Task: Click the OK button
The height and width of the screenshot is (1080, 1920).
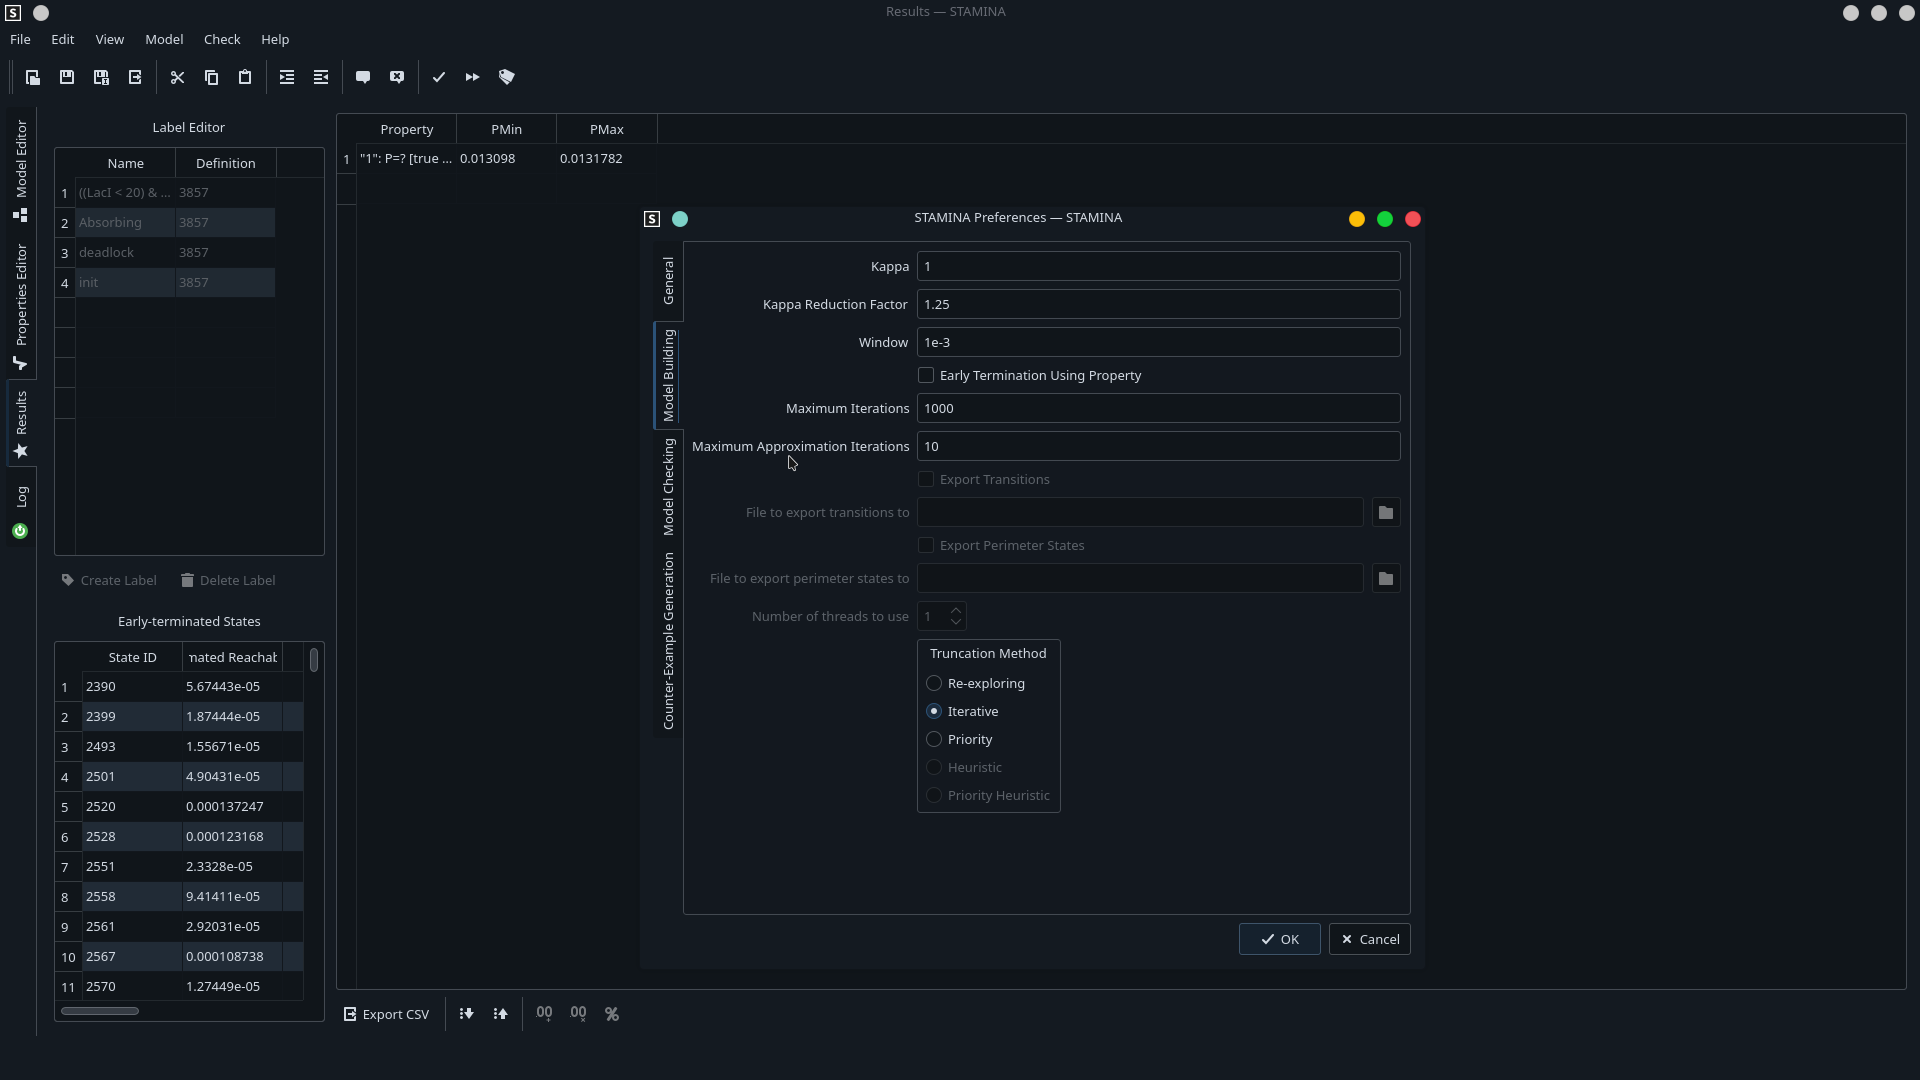Action: [1279, 940]
